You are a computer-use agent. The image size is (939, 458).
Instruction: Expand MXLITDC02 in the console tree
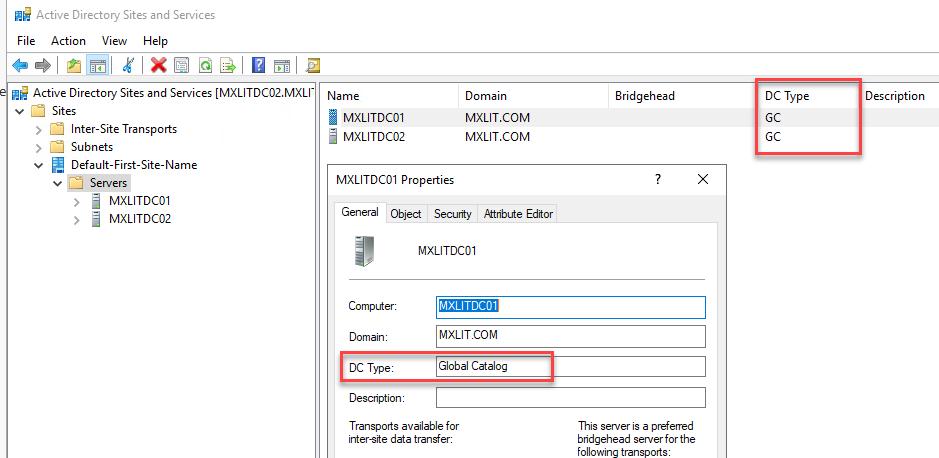click(77, 219)
